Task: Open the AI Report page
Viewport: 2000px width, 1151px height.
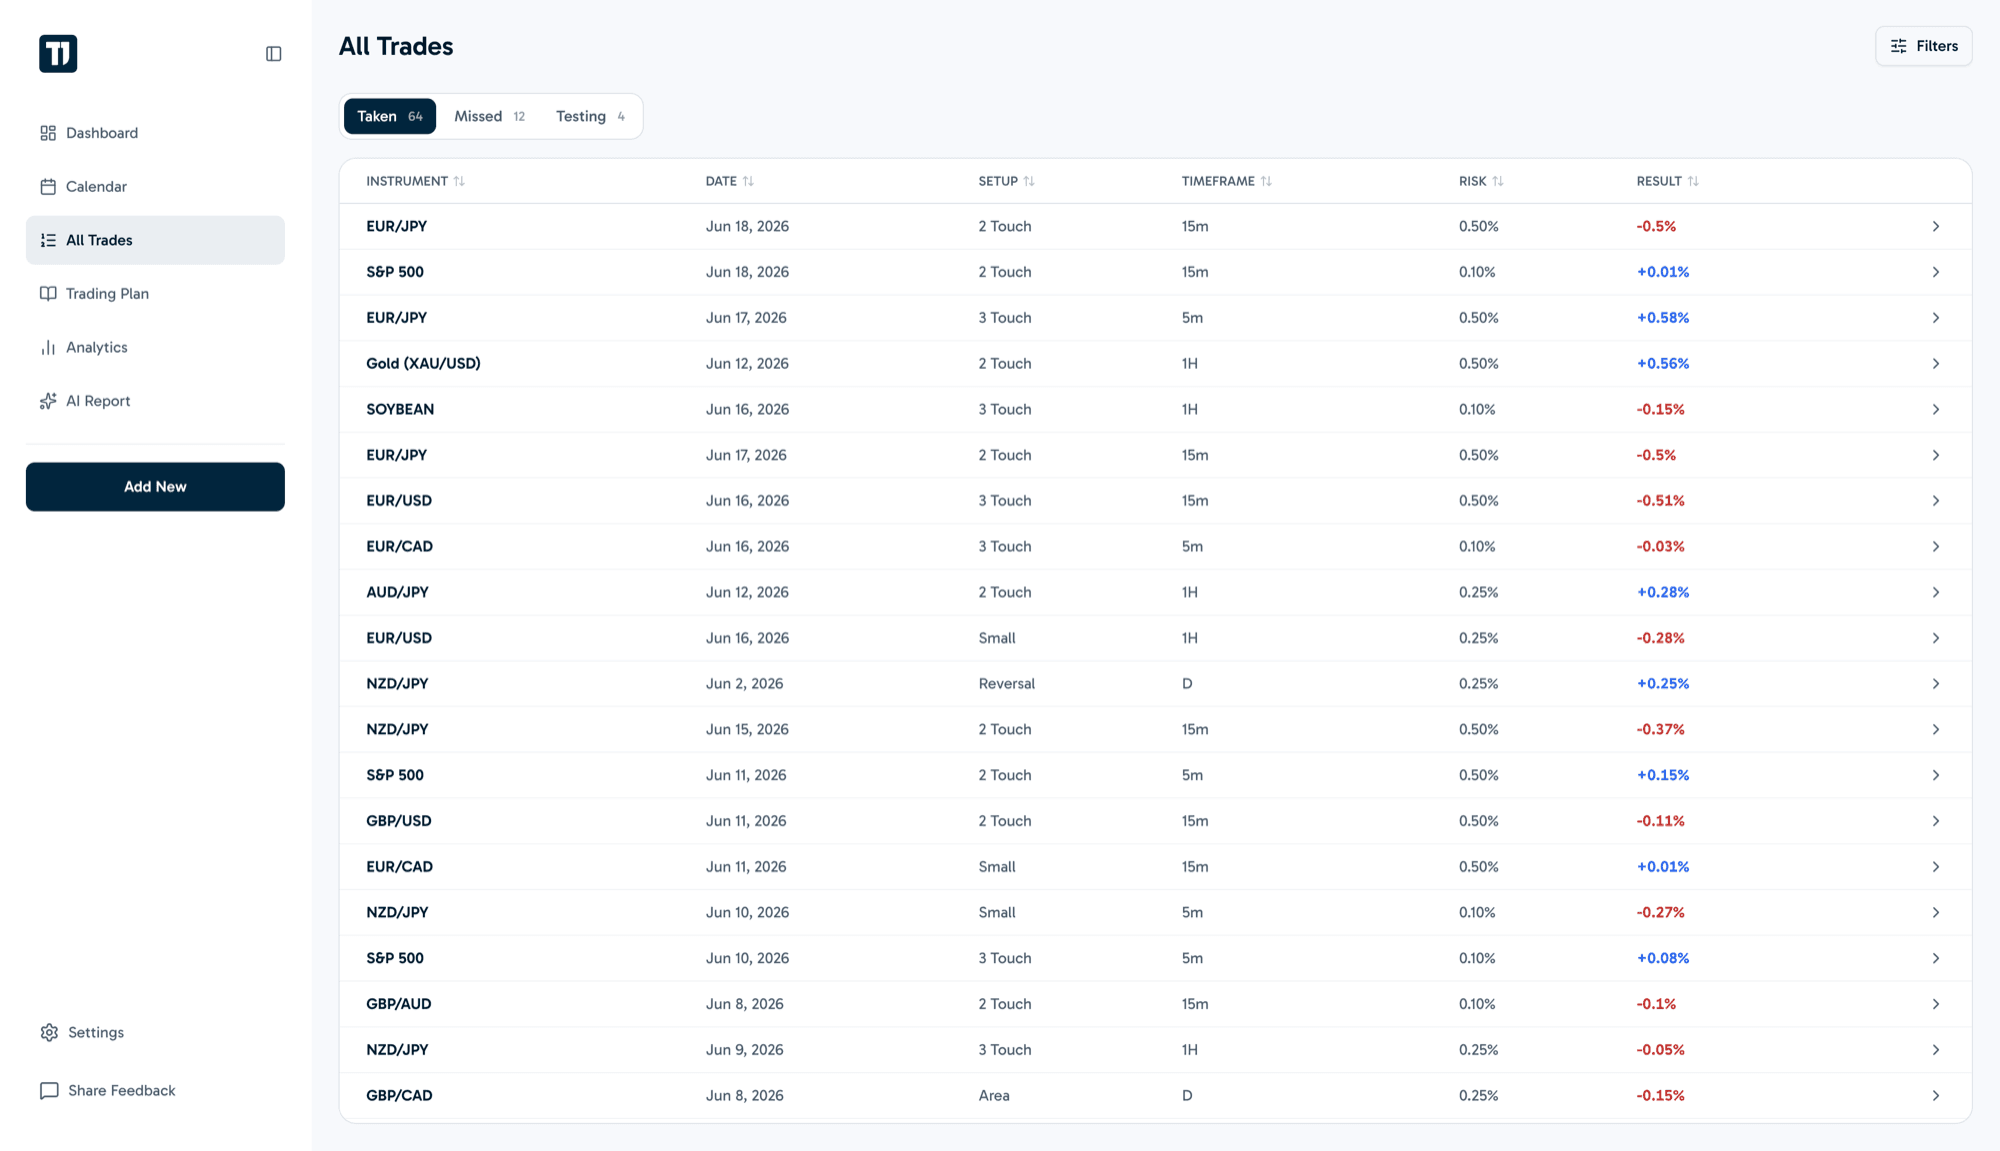Action: pos(155,401)
